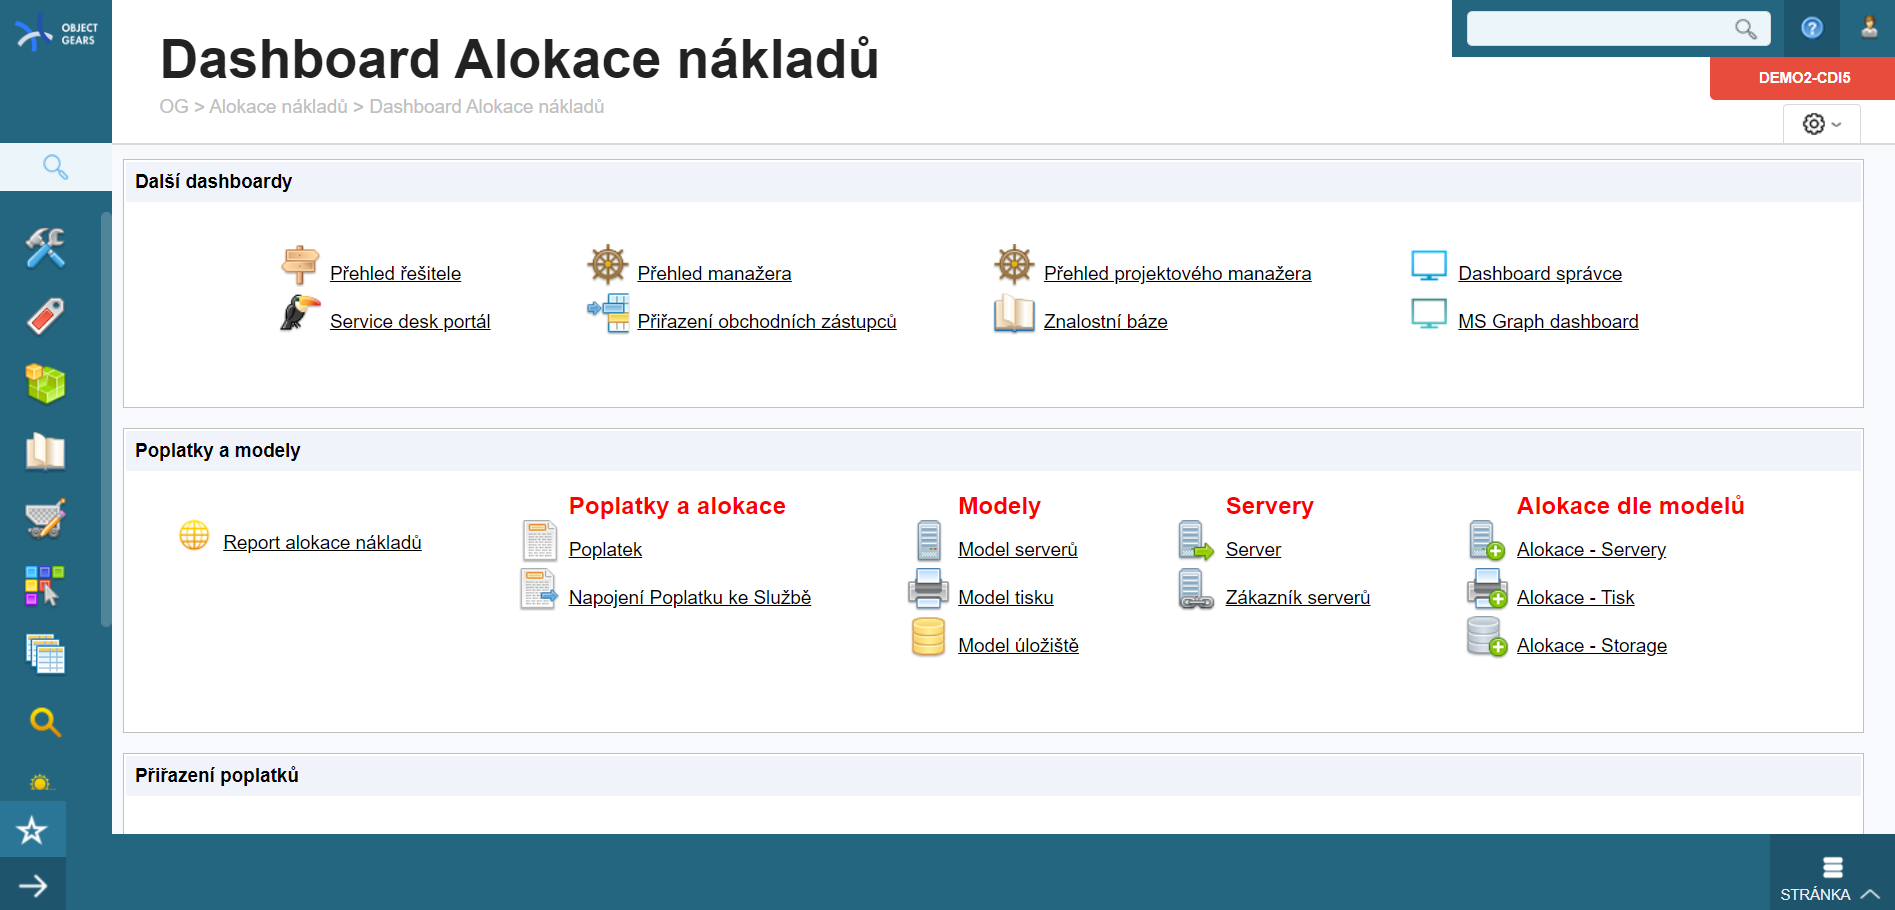This screenshot has height=910, width=1895.
Task: Open the Přehled manažera dashboard link
Action: [714, 273]
